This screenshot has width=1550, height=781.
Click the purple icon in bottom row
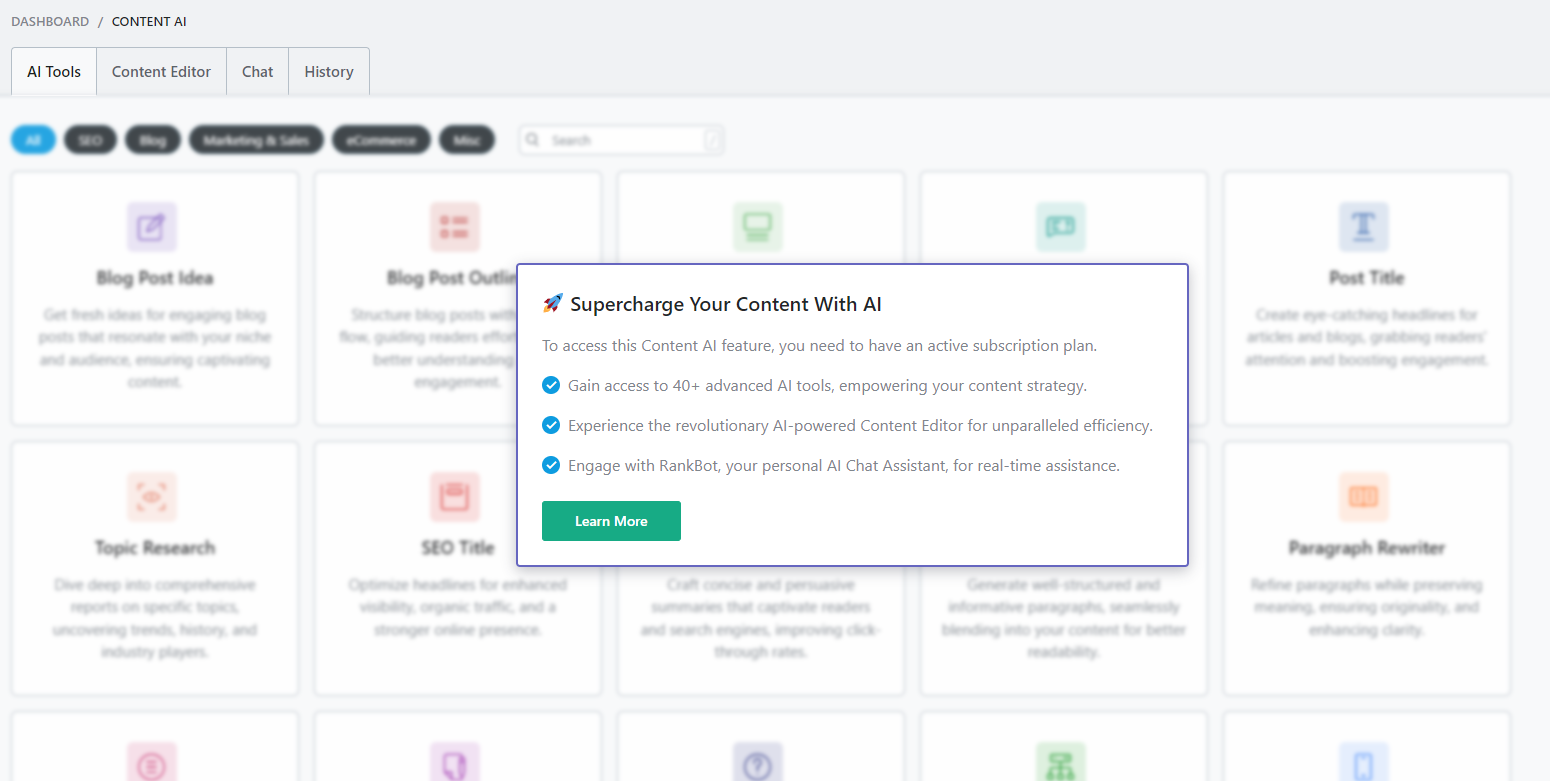pos(455,764)
